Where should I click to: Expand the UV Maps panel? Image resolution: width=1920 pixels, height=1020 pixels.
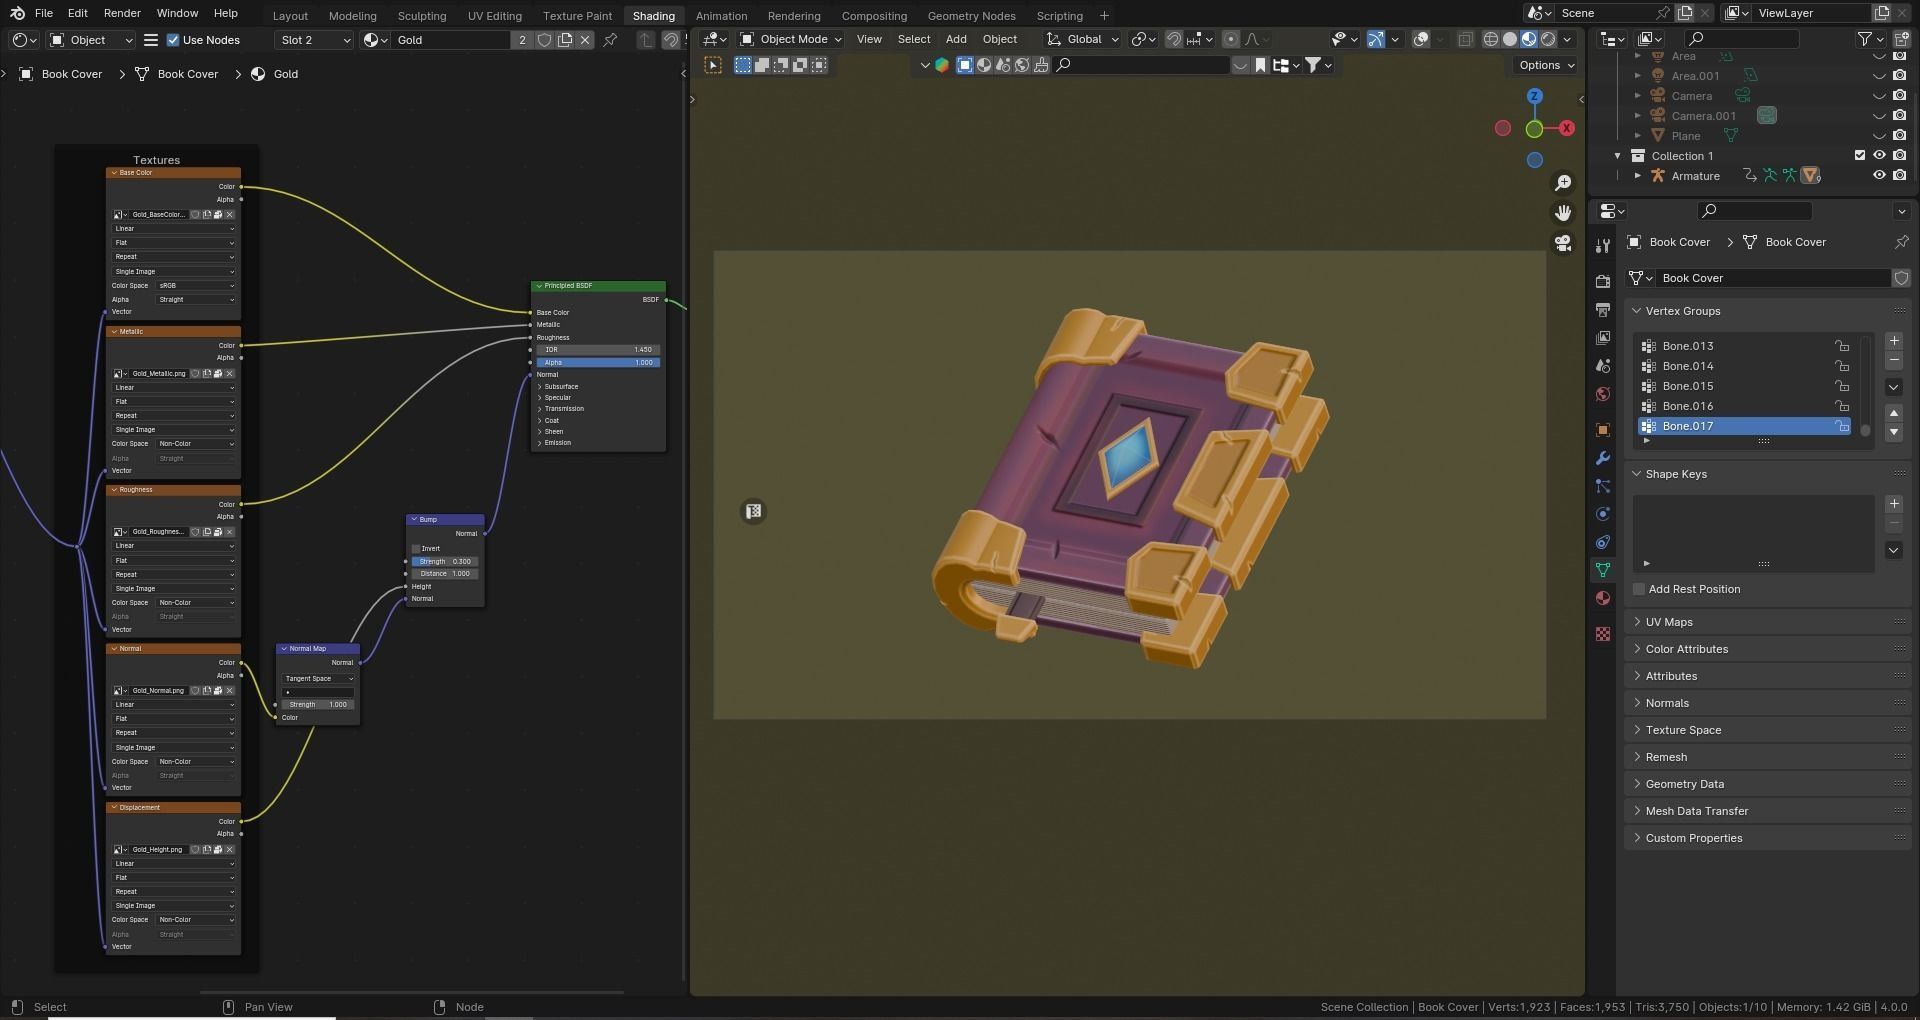coord(1768,622)
